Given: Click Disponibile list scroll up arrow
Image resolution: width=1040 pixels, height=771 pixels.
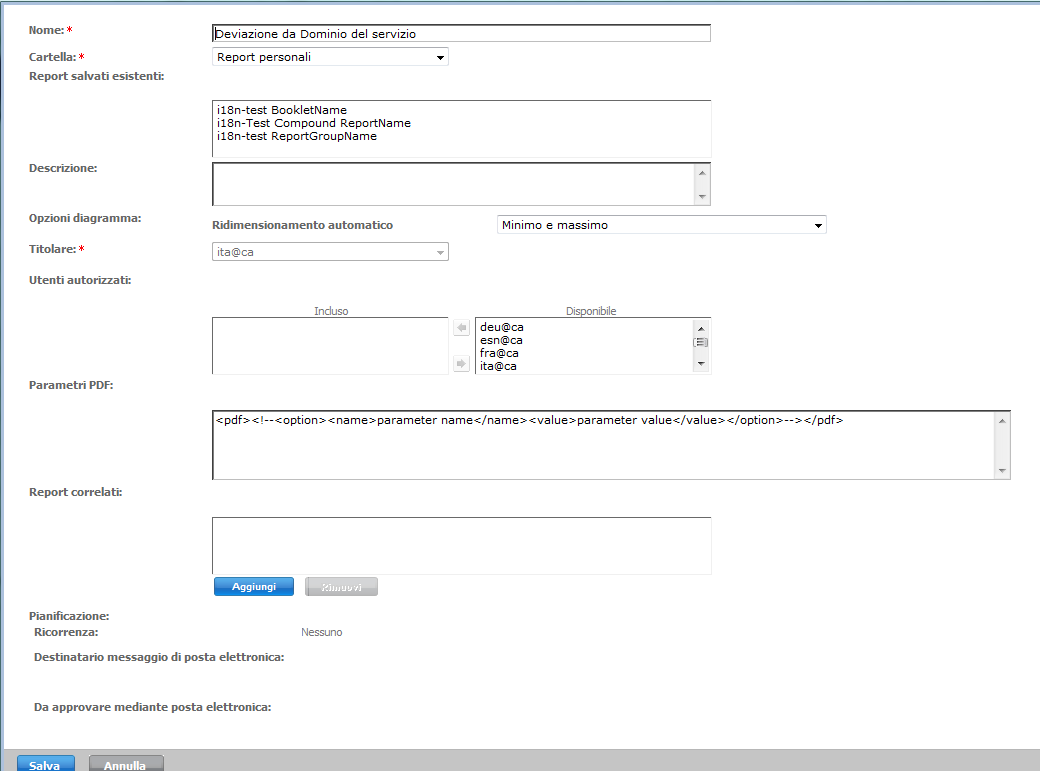Looking at the screenshot, I should pos(701,328).
